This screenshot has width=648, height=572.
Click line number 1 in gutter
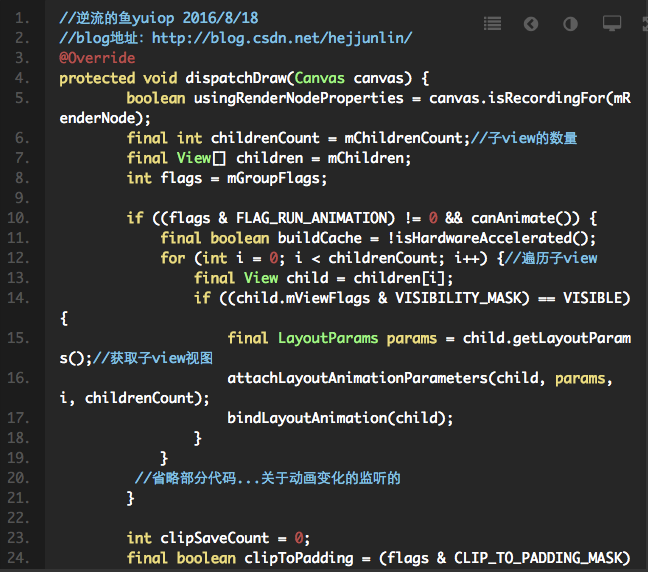[x=22, y=18]
